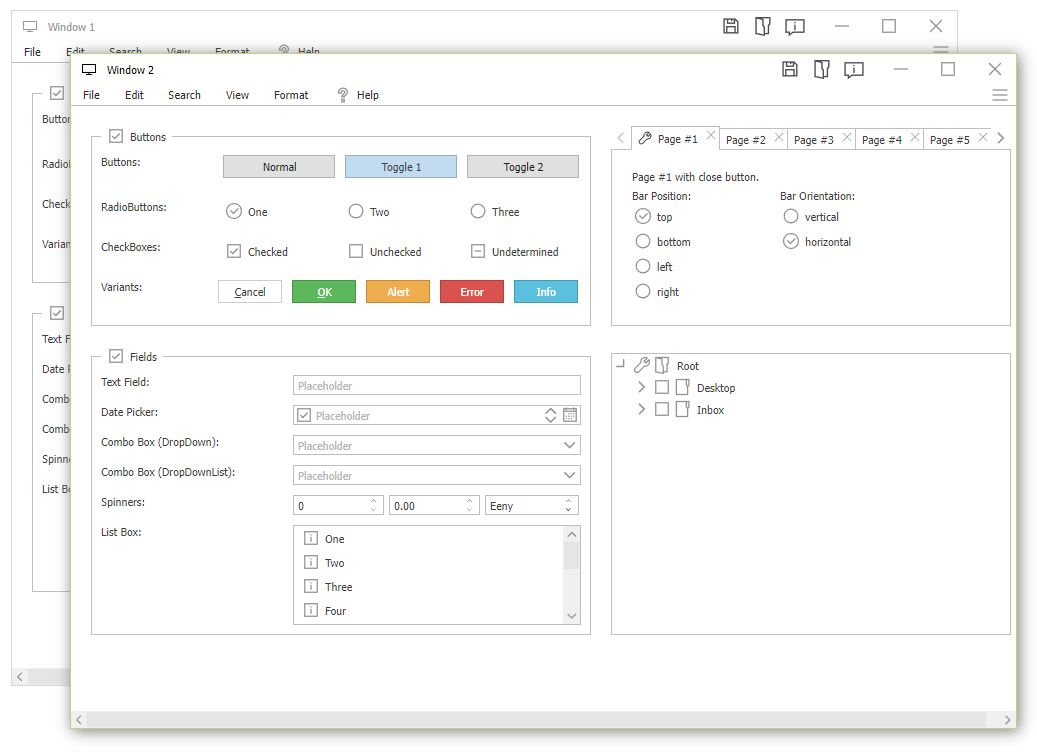This screenshot has height=754, width=1037.
Task: Click Window 2 horizontal scrollbar track
Action: (x=536, y=720)
